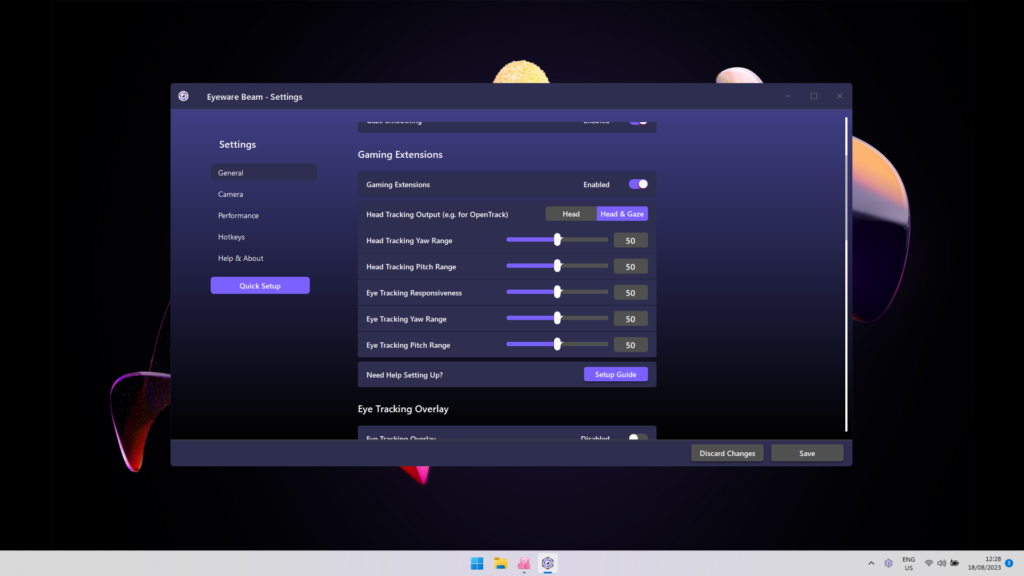Maximize the Eyeware Beam window
The image size is (1024, 576).
click(814, 96)
